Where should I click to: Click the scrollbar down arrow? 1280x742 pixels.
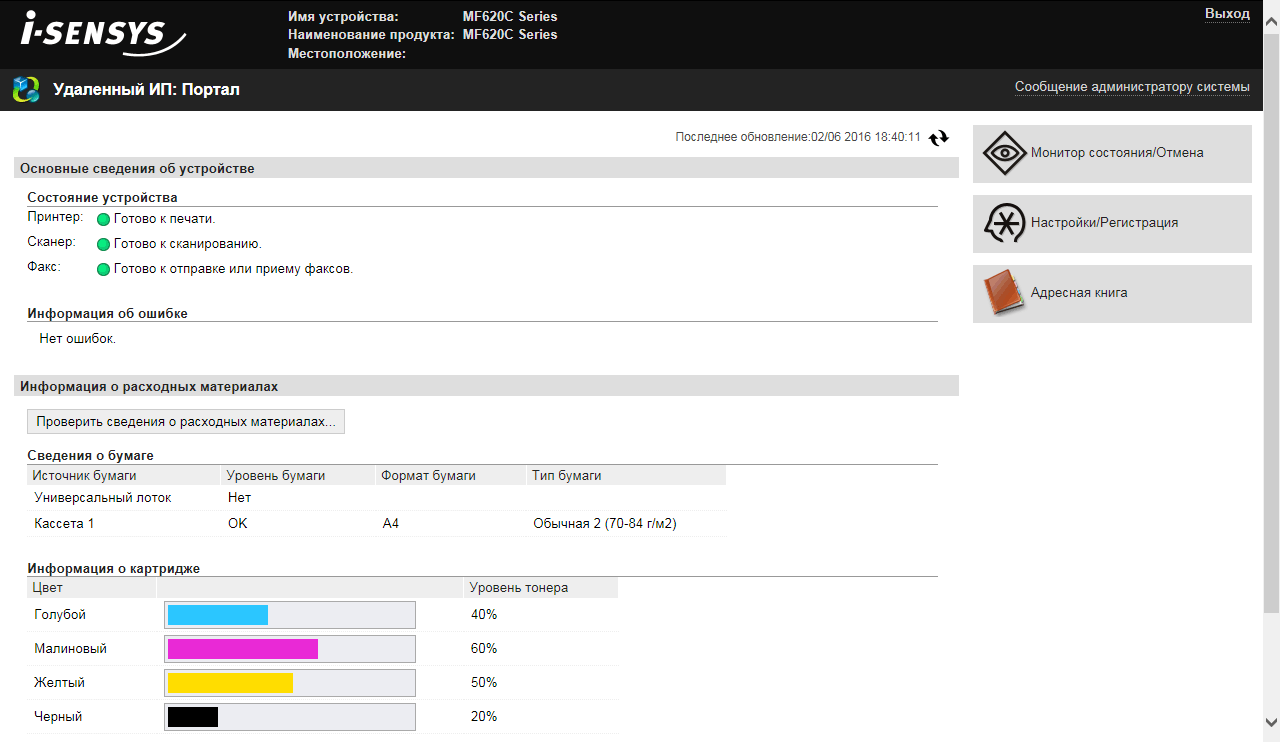click(x=1271, y=721)
